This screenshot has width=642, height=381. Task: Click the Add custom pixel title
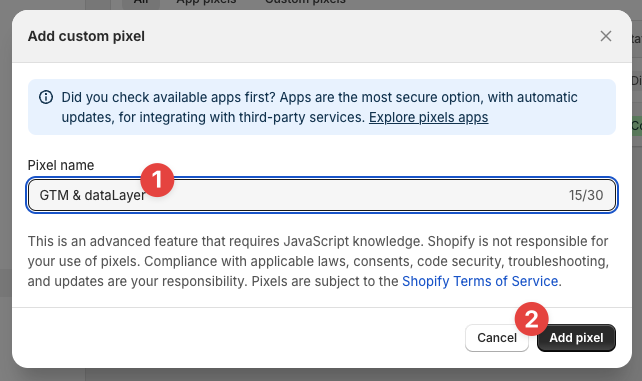(86, 36)
